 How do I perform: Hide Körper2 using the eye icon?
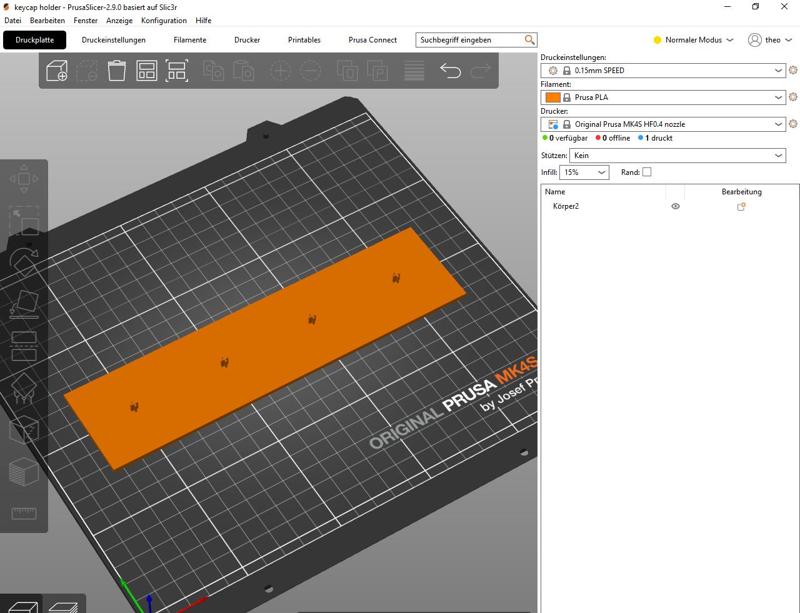(x=675, y=206)
